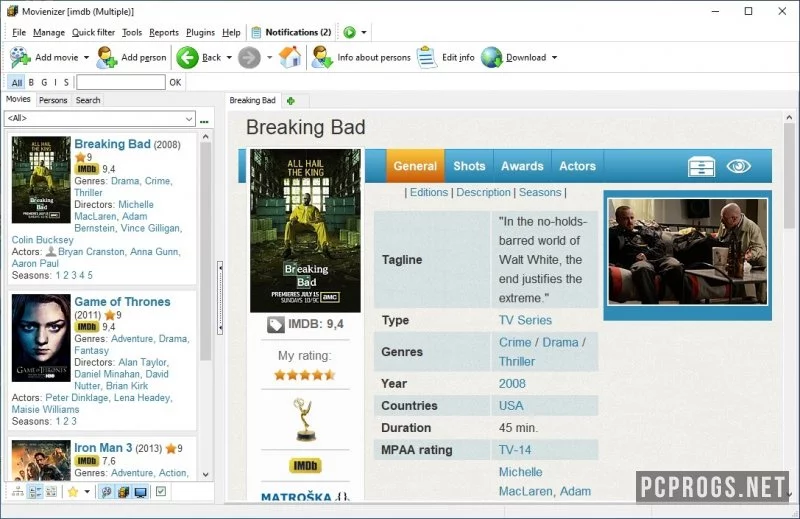Select the G letter filter
Screen dimensions: 800x519
pos(44,82)
